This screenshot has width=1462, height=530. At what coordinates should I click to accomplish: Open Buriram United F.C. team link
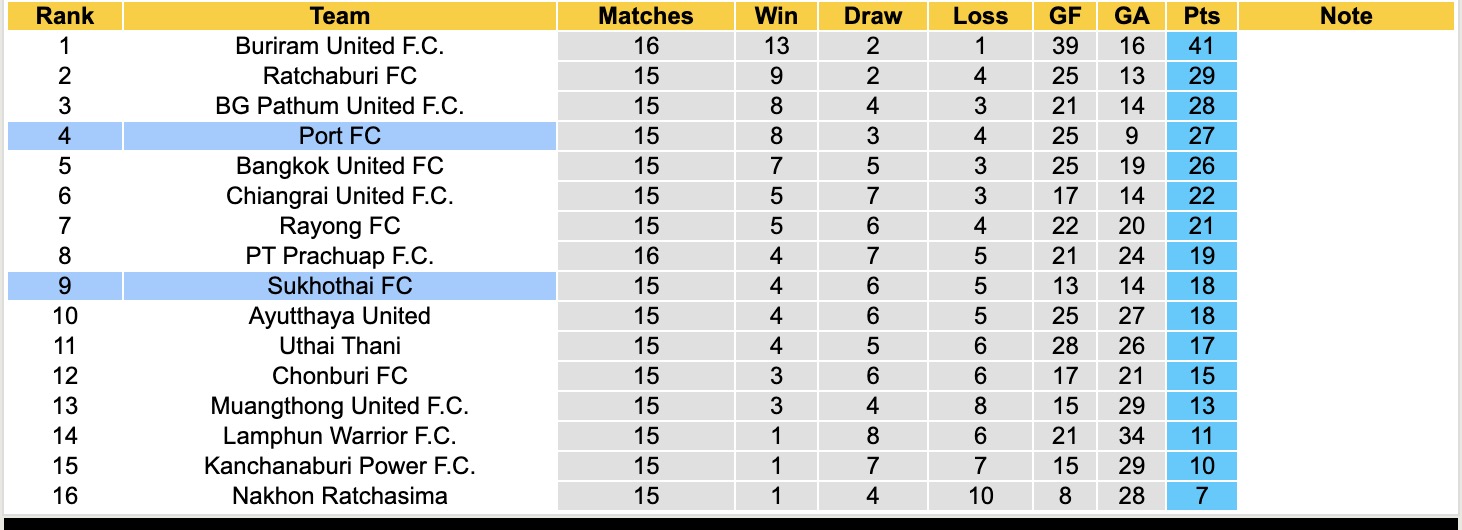[340, 46]
